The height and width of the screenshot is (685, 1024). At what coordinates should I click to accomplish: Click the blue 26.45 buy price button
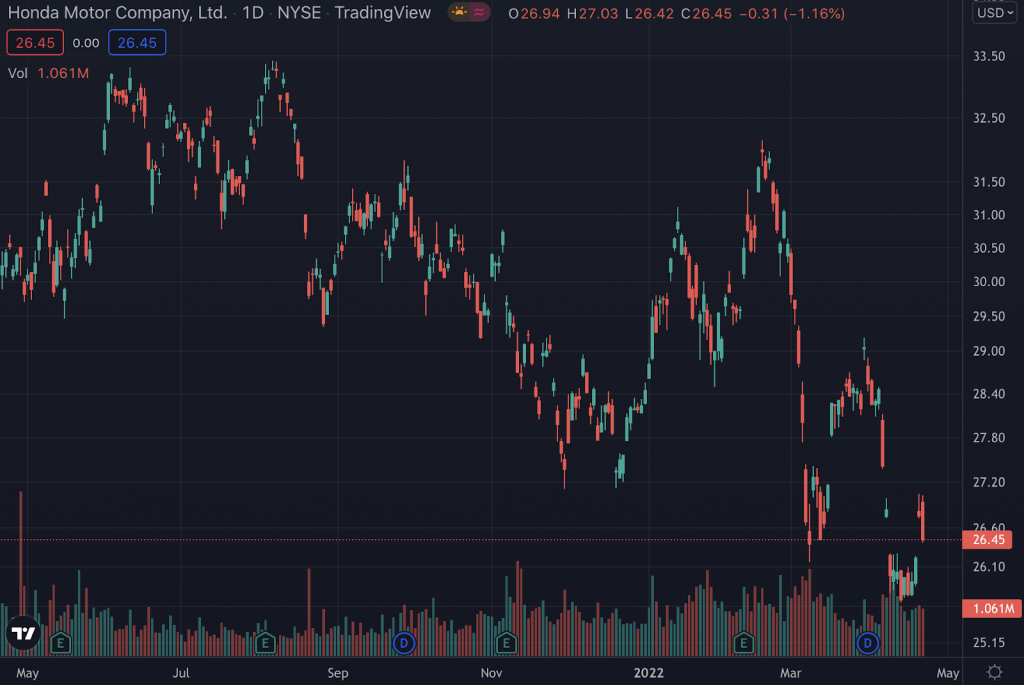pos(137,43)
